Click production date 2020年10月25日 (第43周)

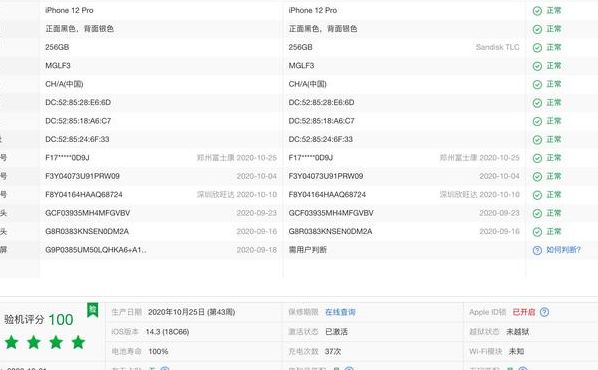[191, 312]
